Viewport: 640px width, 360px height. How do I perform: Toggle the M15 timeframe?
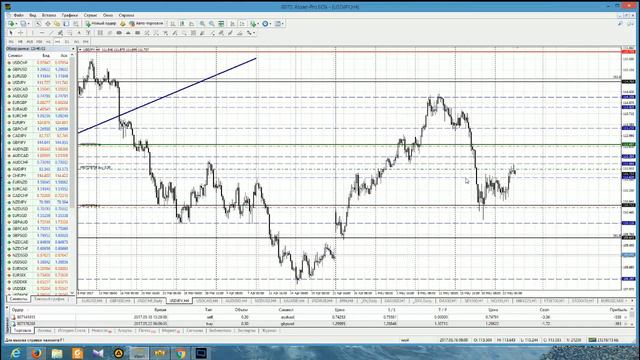tap(29, 42)
